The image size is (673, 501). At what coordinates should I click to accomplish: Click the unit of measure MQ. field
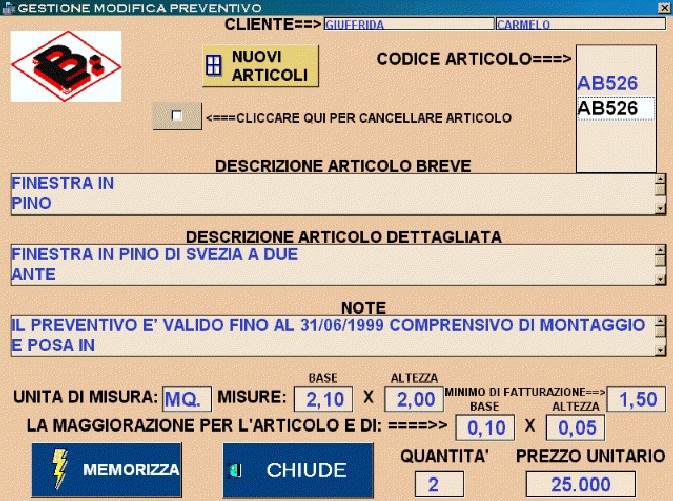(187, 400)
